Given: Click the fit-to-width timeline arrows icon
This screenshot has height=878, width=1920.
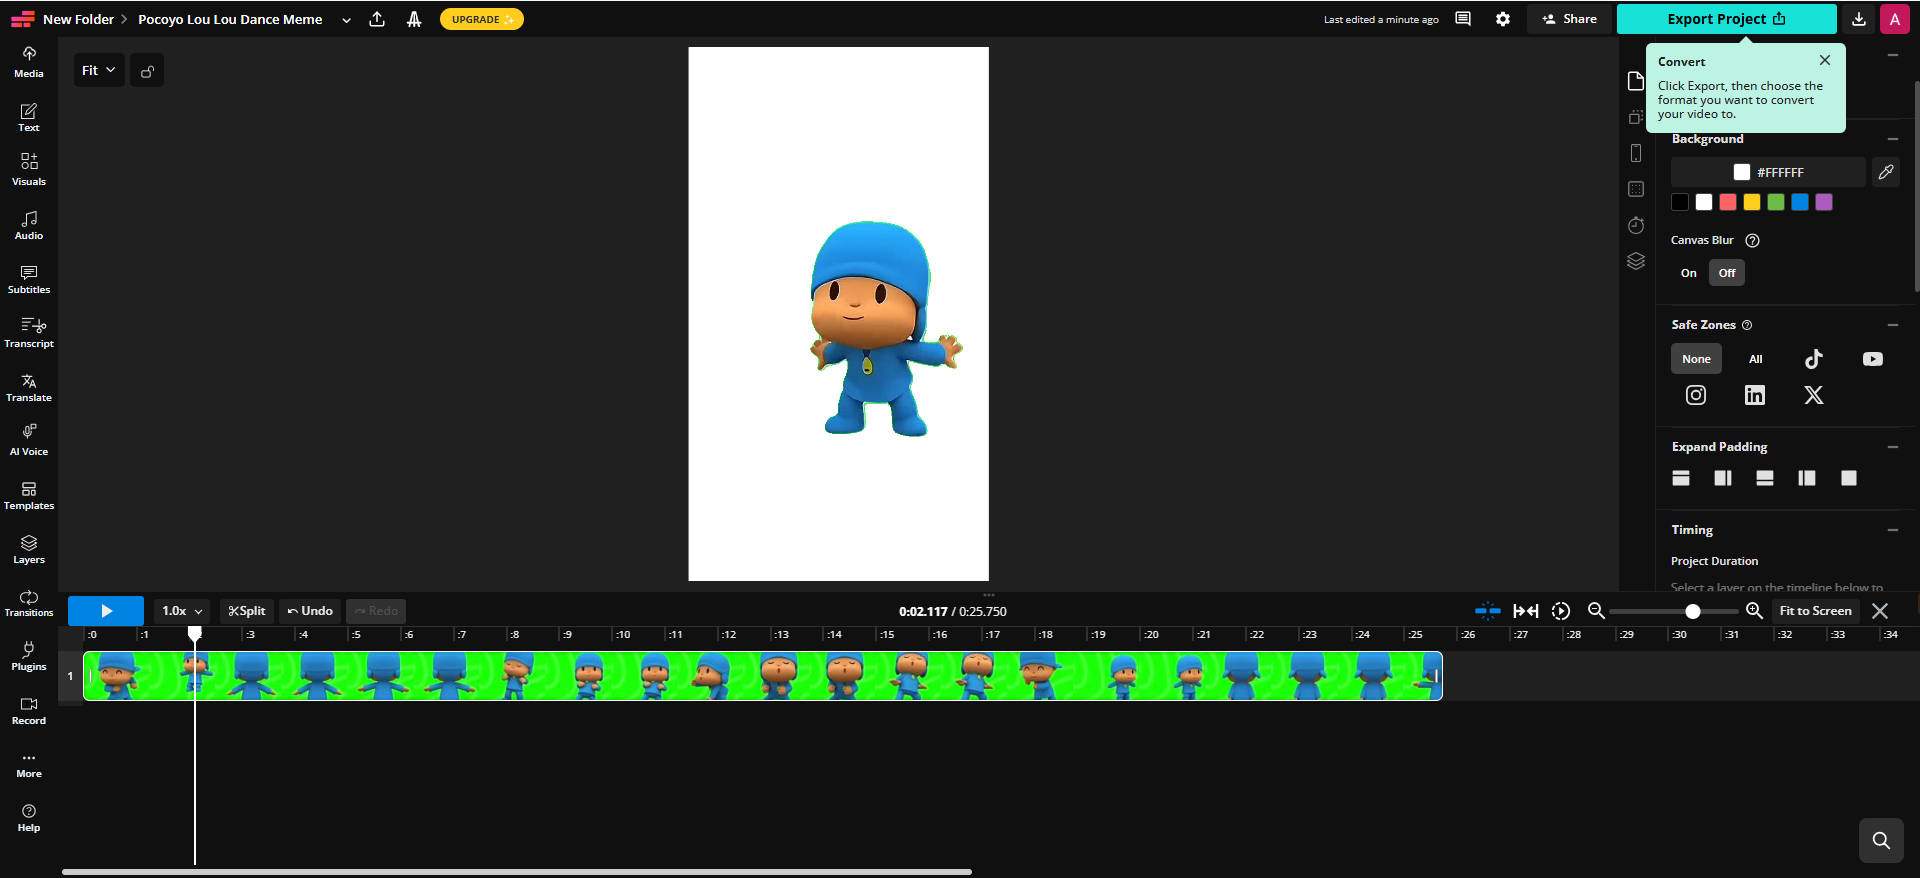Looking at the screenshot, I should pos(1525,611).
